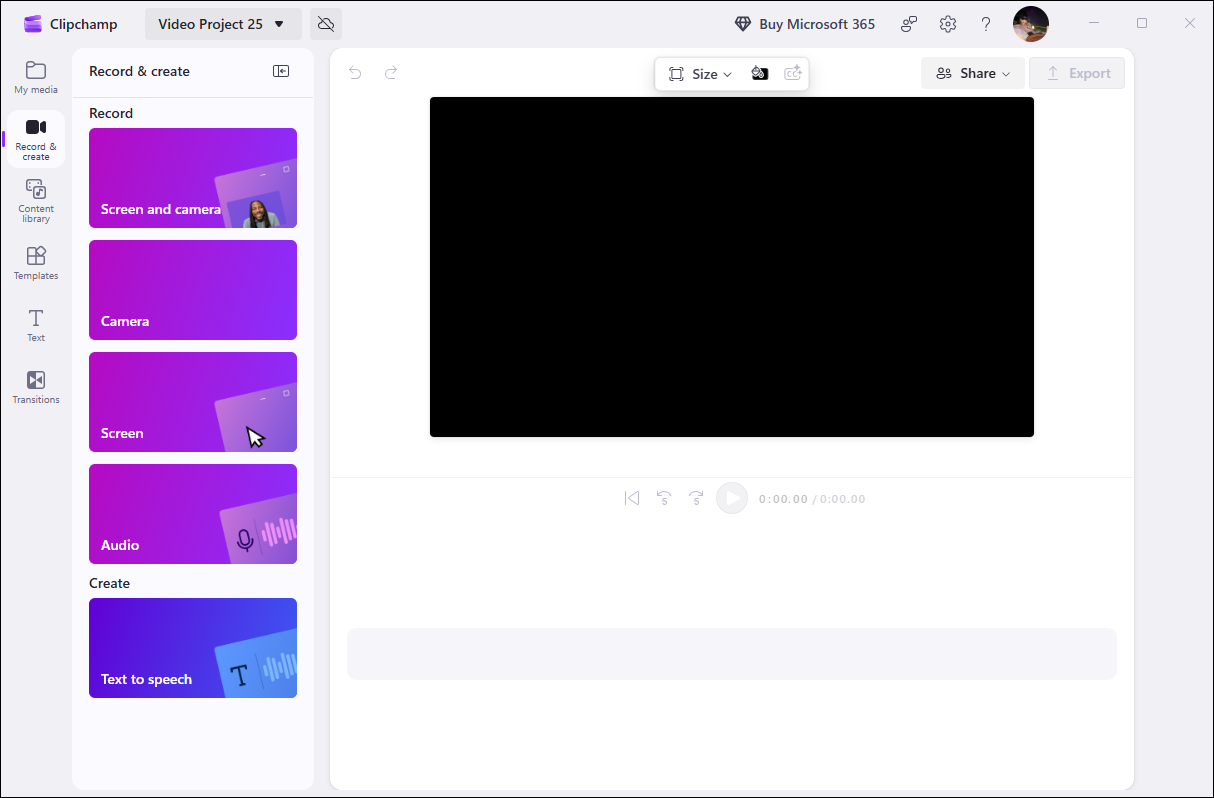Image resolution: width=1214 pixels, height=798 pixels.
Task: Open the Transitions panel
Action: tap(36, 387)
